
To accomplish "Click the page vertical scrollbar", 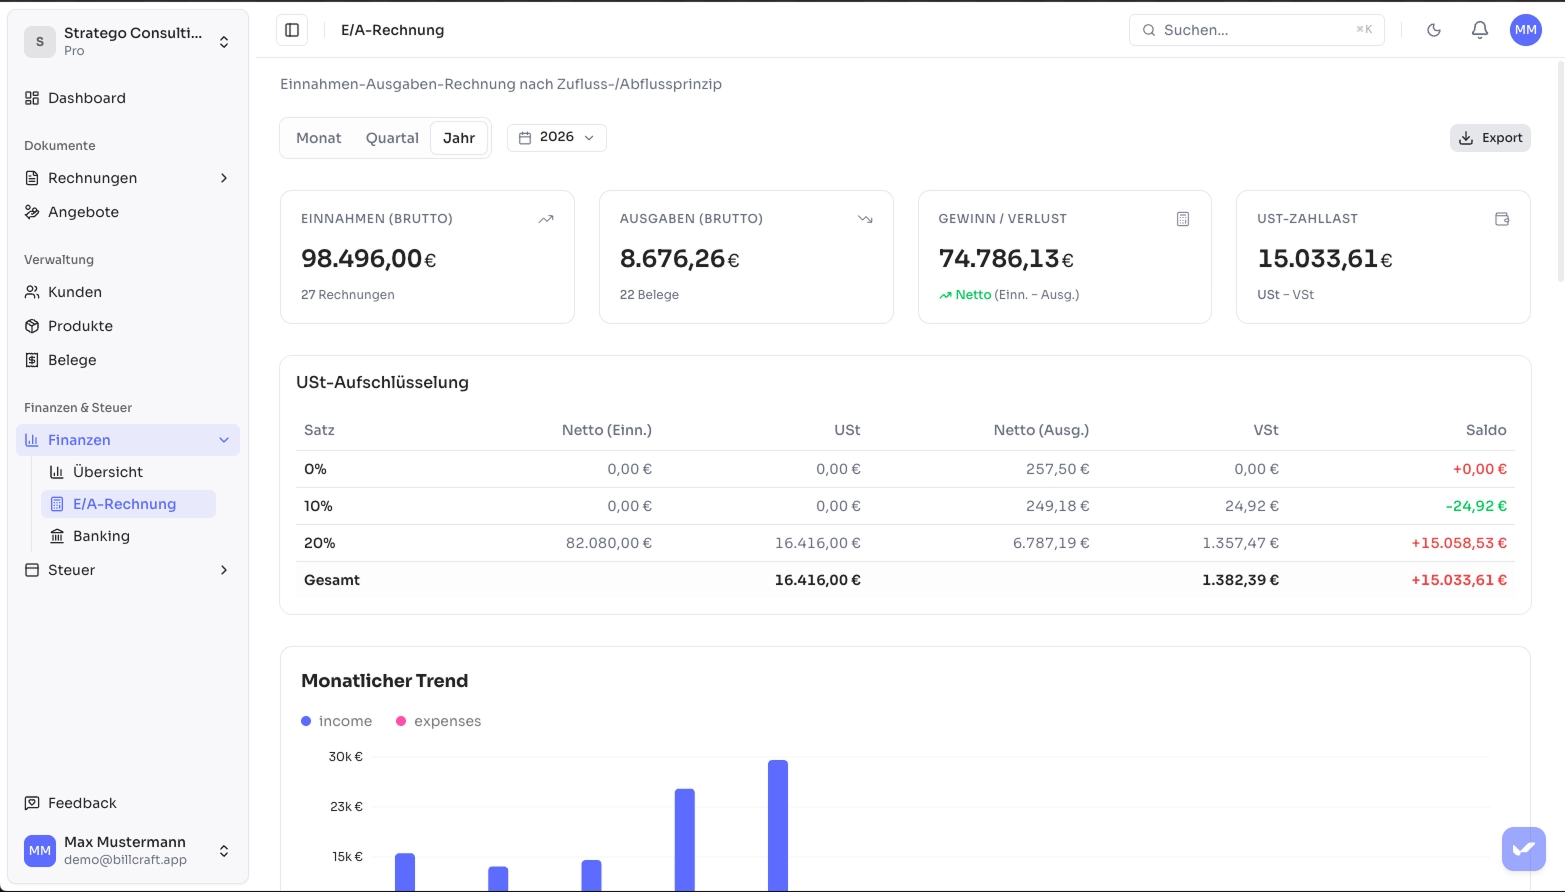I will [x=1559, y=170].
